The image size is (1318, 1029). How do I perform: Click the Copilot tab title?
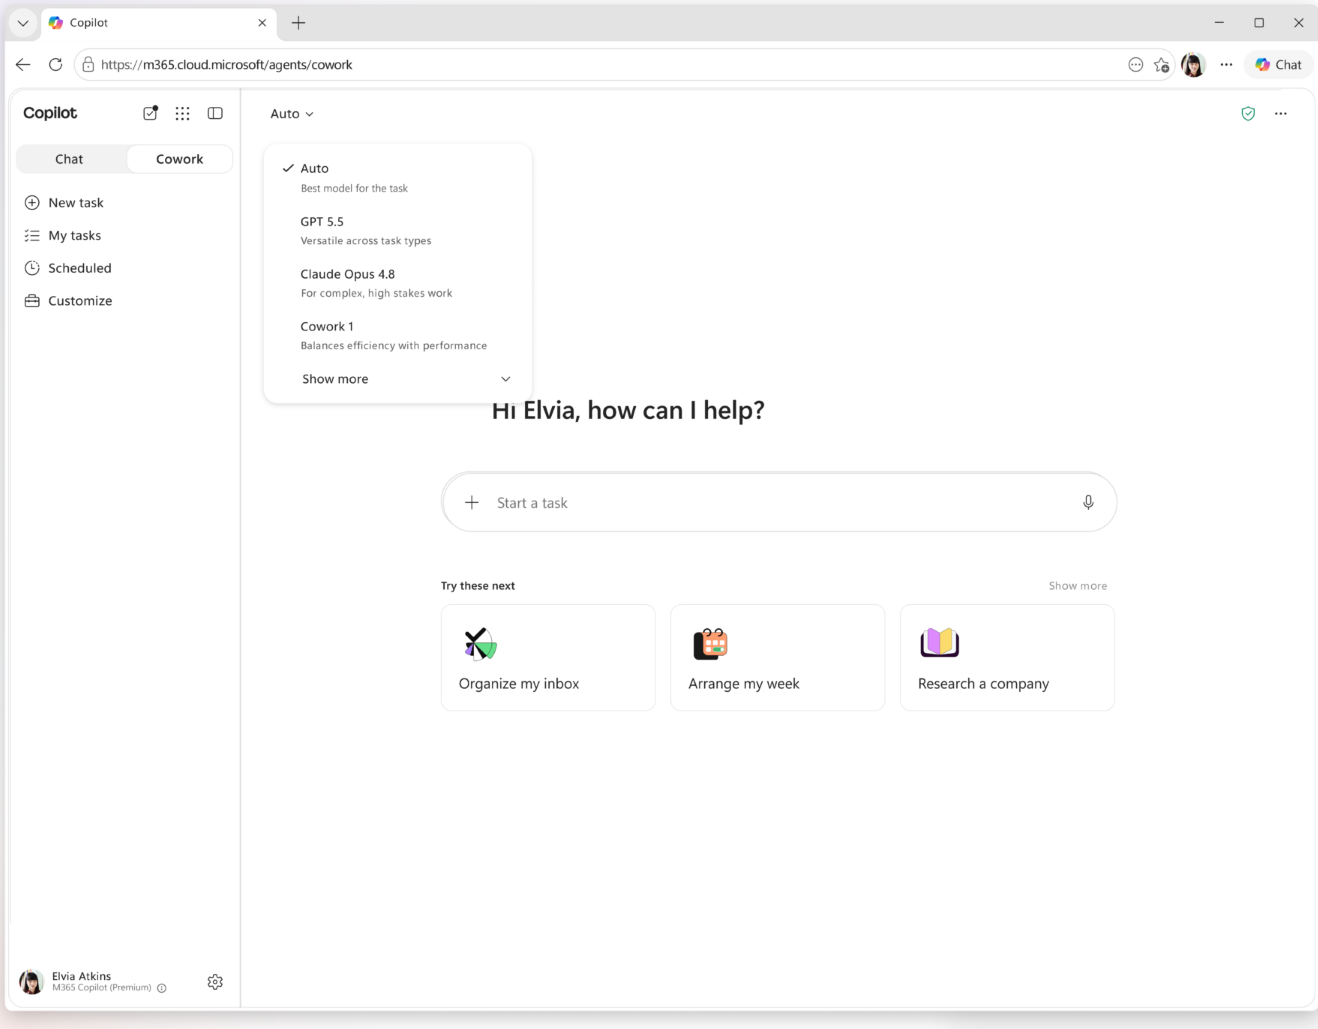(89, 22)
